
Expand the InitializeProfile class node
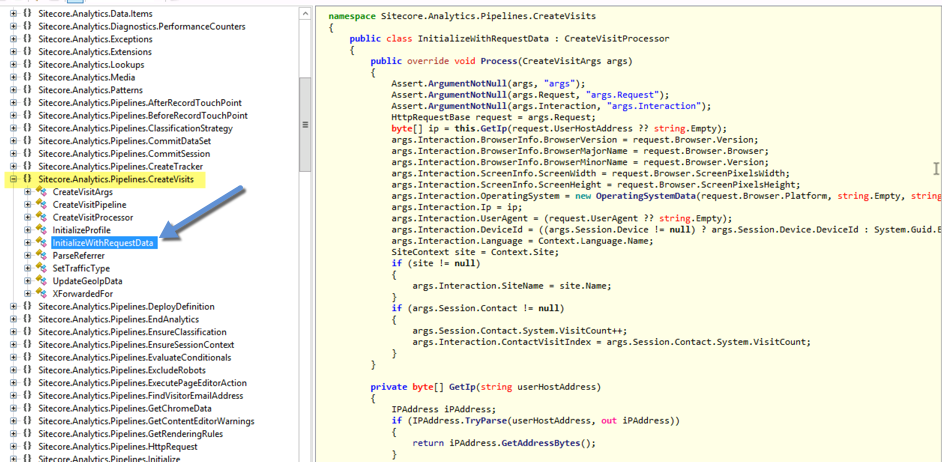coord(28,230)
